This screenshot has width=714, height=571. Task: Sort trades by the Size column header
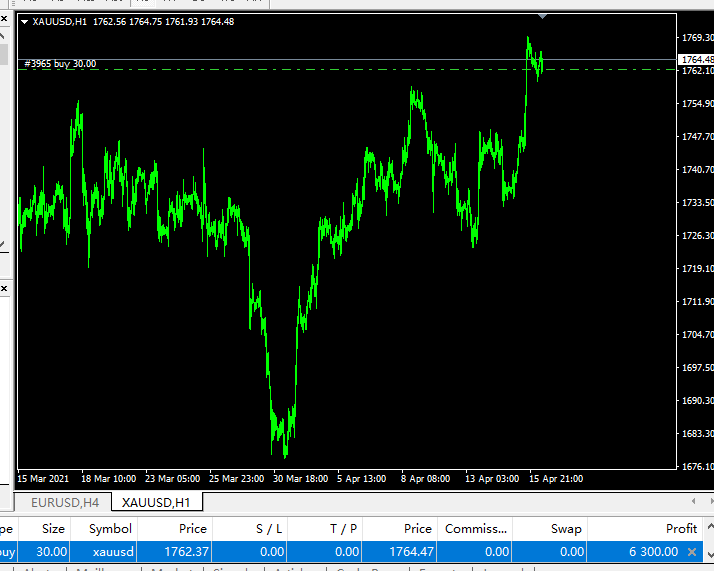click(x=44, y=529)
